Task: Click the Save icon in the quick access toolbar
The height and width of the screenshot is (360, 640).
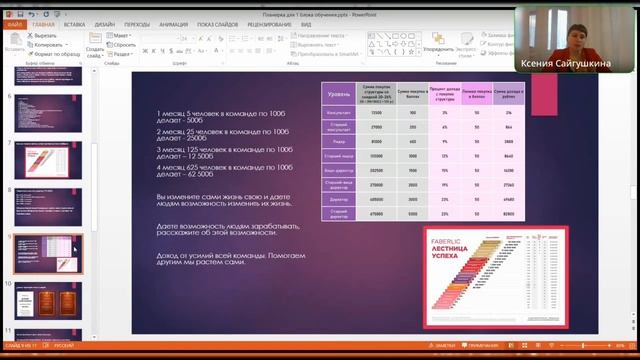Action: pos(20,14)
